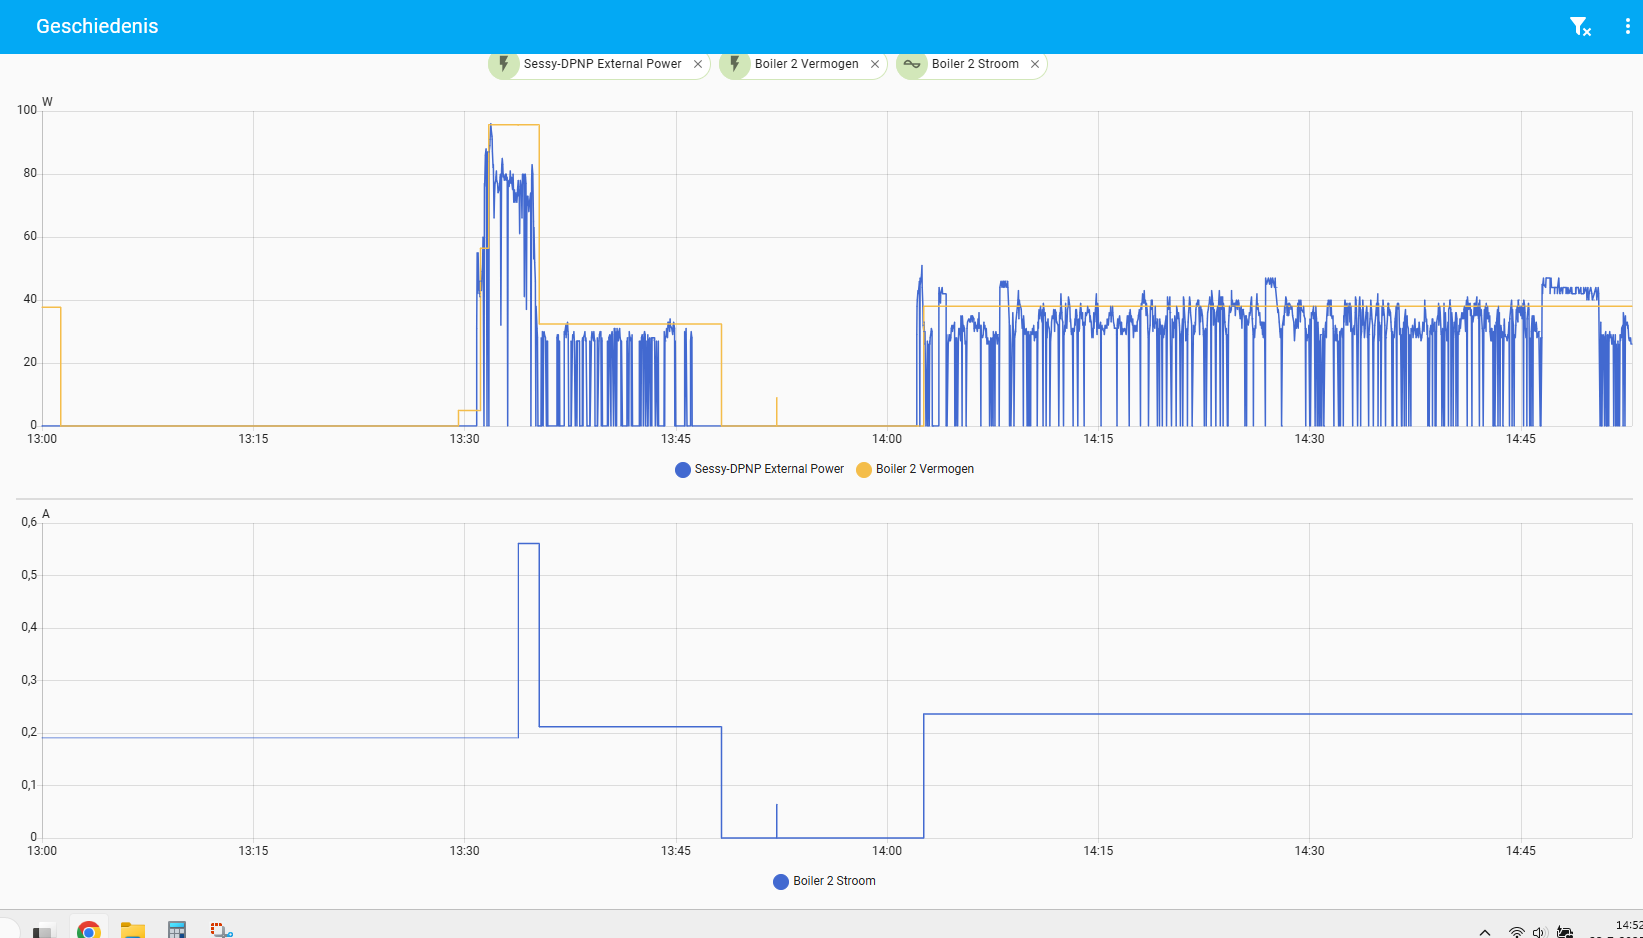The height and width of the screenshot is (938, 1643).
Task: Click the Boiler 2 Vermogen chip lightning icon
Action: (x=735, y=64)
